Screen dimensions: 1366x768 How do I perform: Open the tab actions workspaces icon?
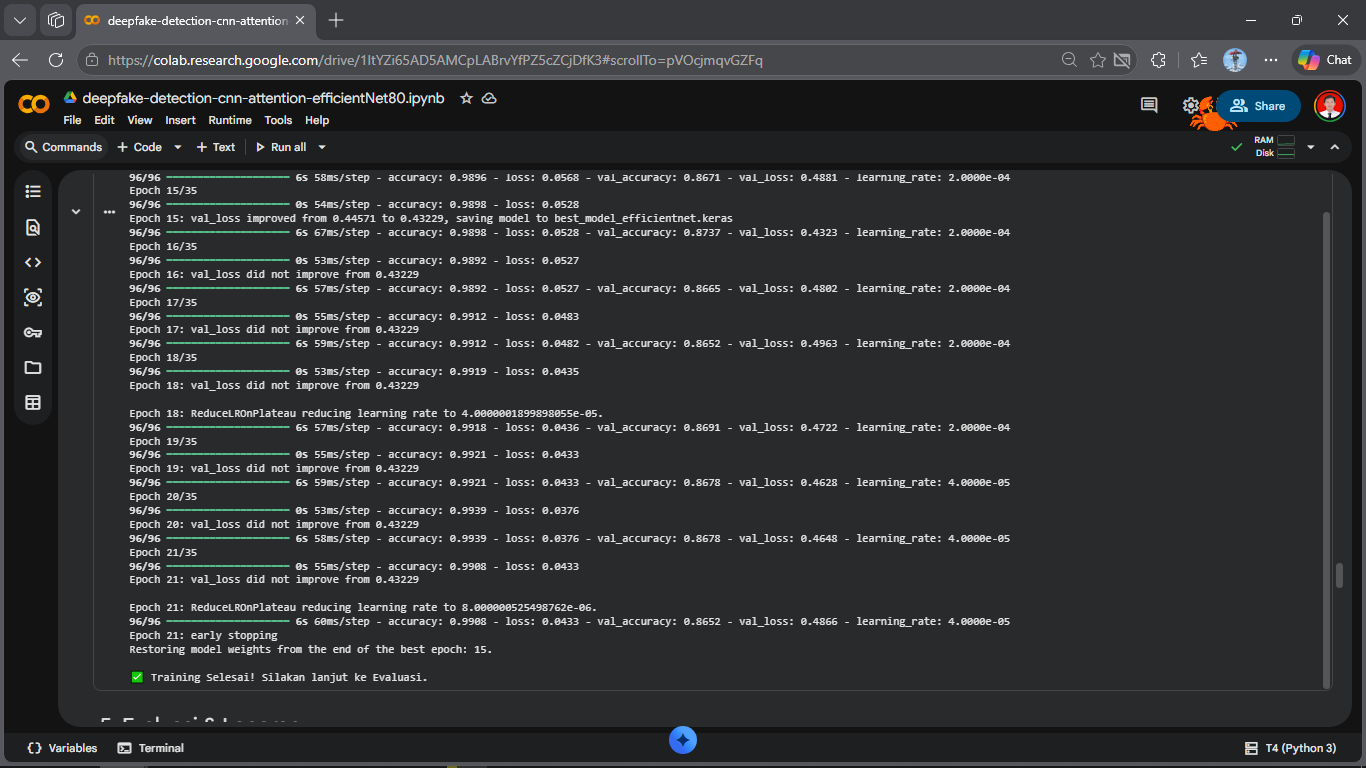click(56, 20)
